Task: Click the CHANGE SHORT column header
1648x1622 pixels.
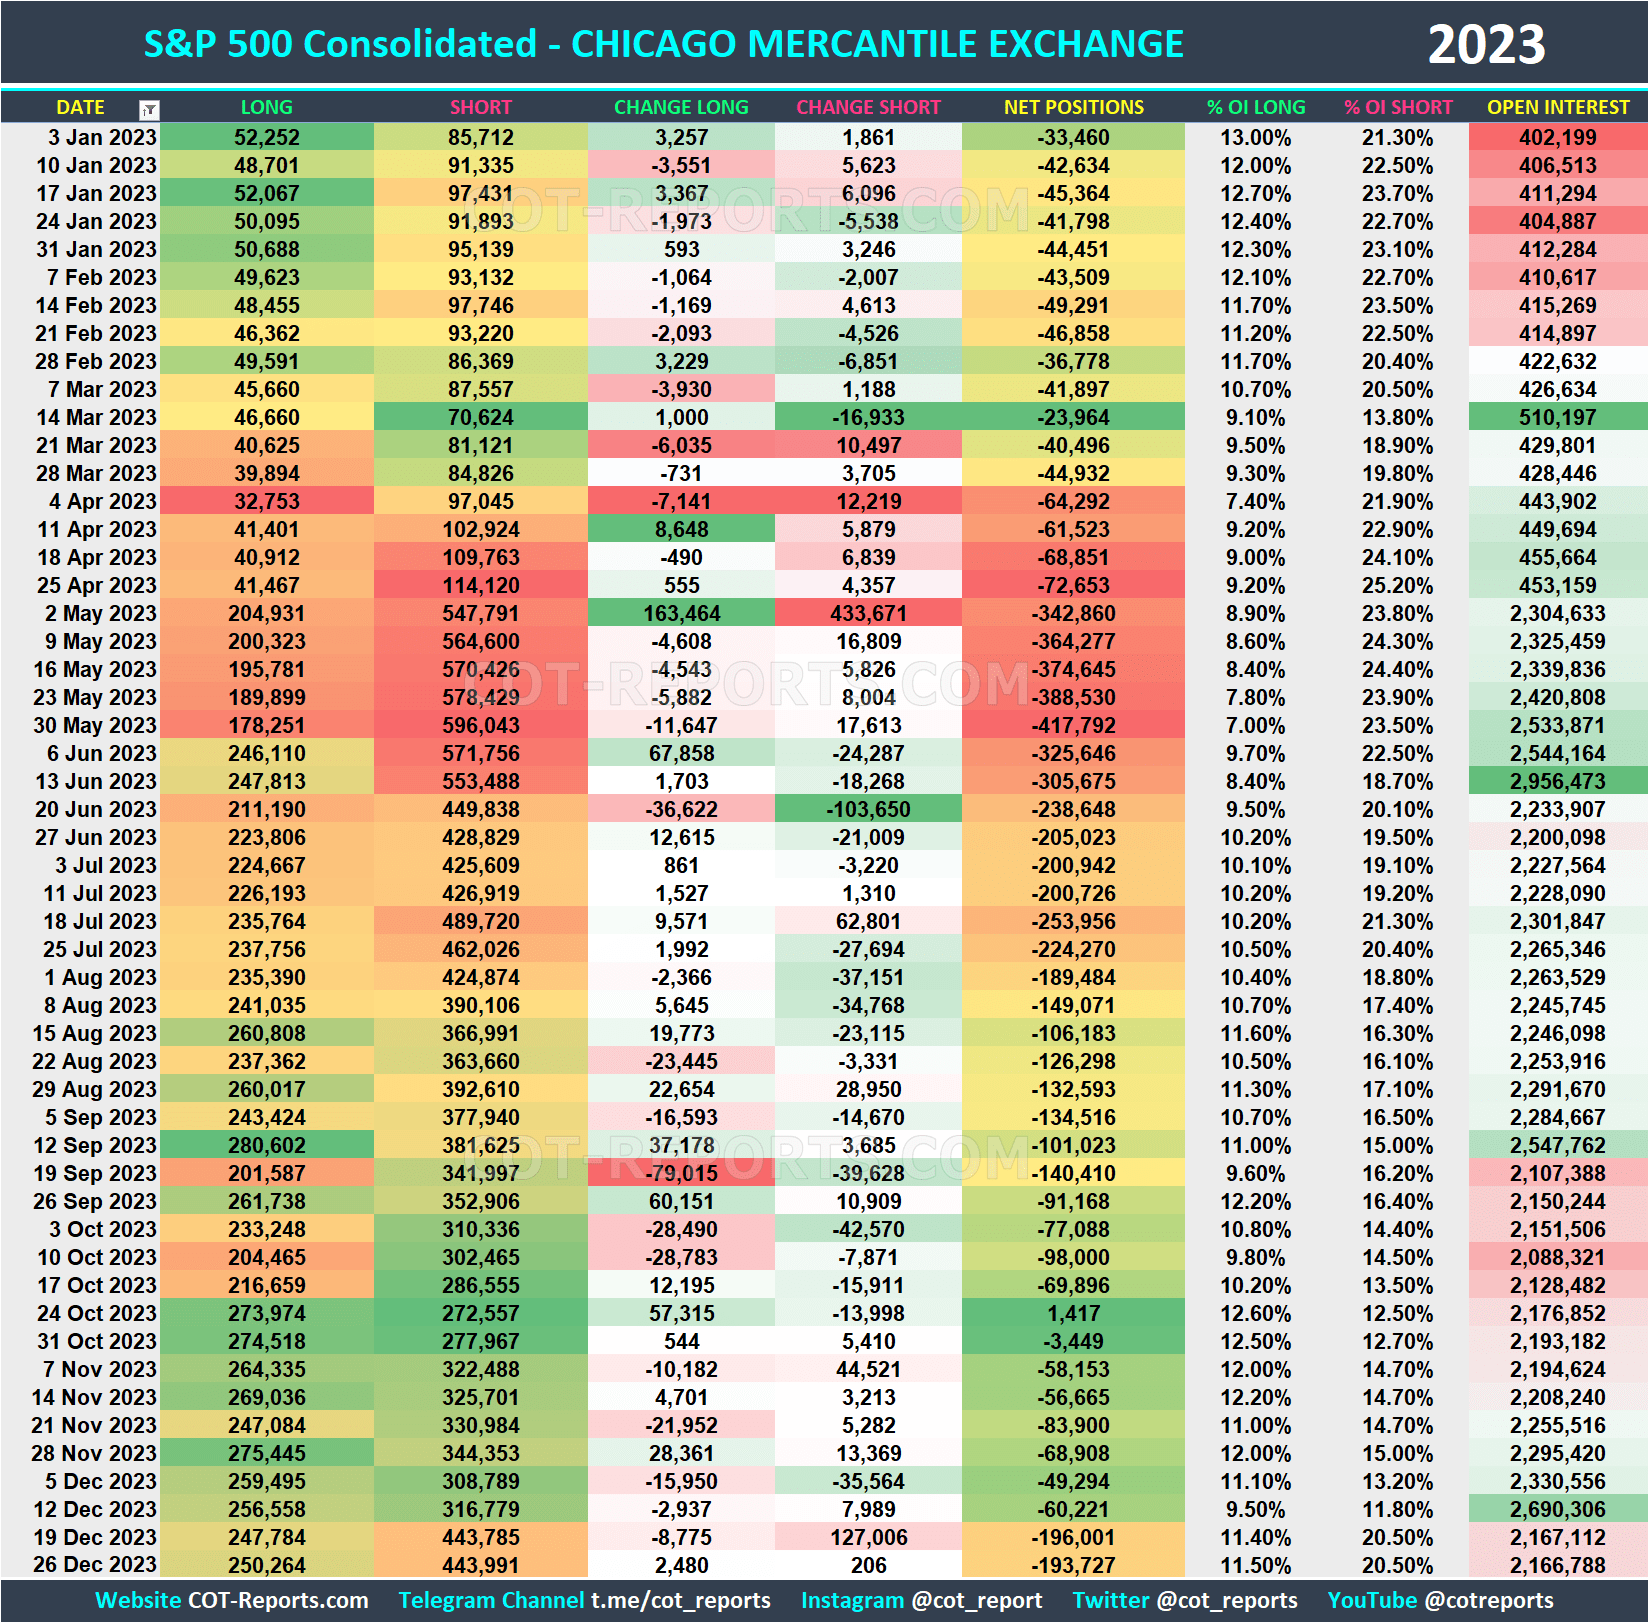Action: [x=867, y=107]
